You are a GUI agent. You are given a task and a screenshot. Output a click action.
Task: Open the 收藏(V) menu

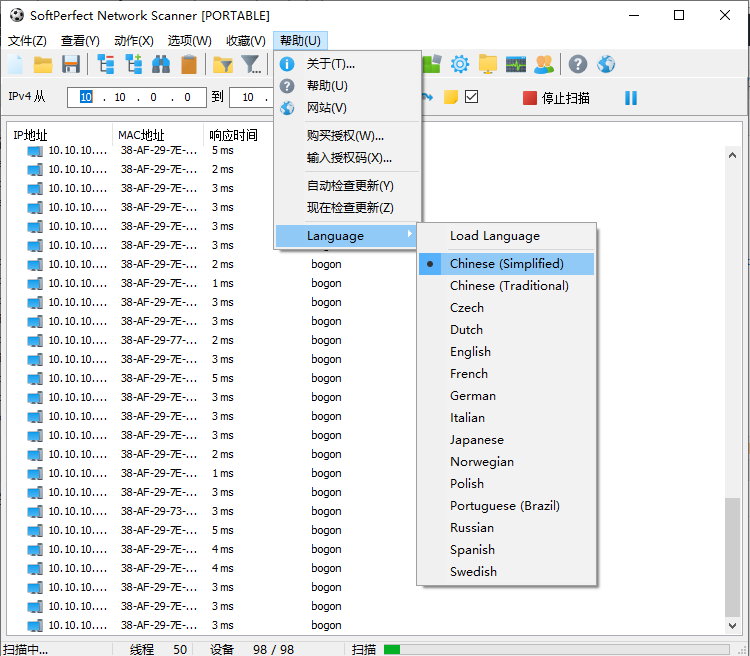246,41
